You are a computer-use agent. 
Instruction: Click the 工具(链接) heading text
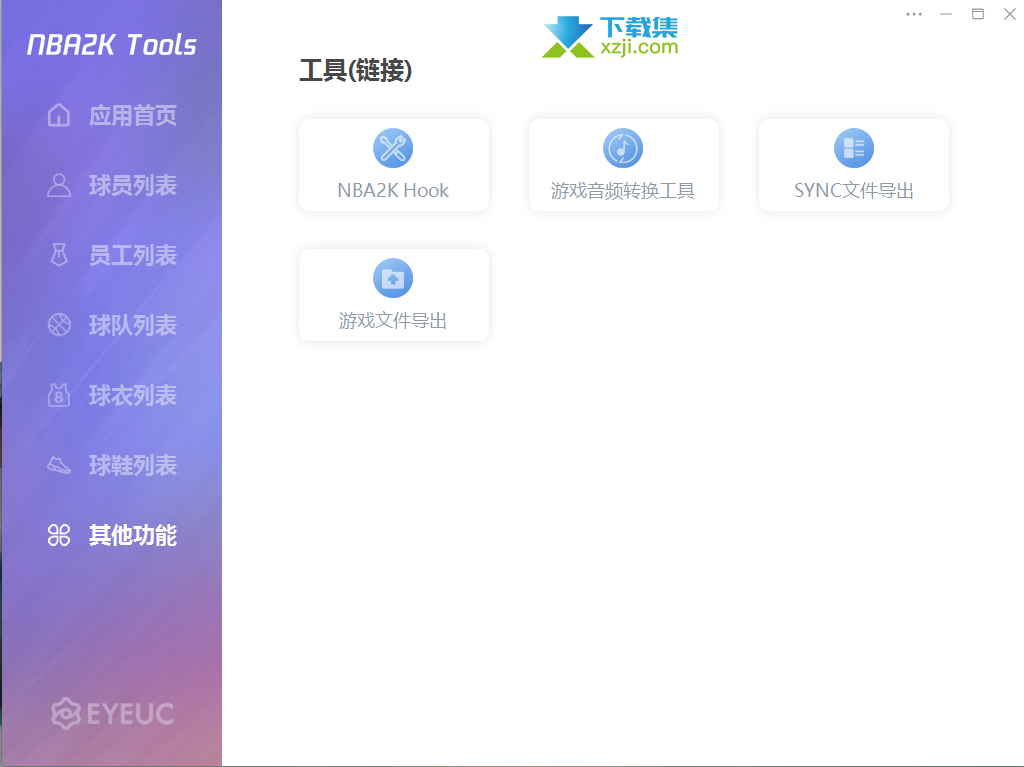356,71
